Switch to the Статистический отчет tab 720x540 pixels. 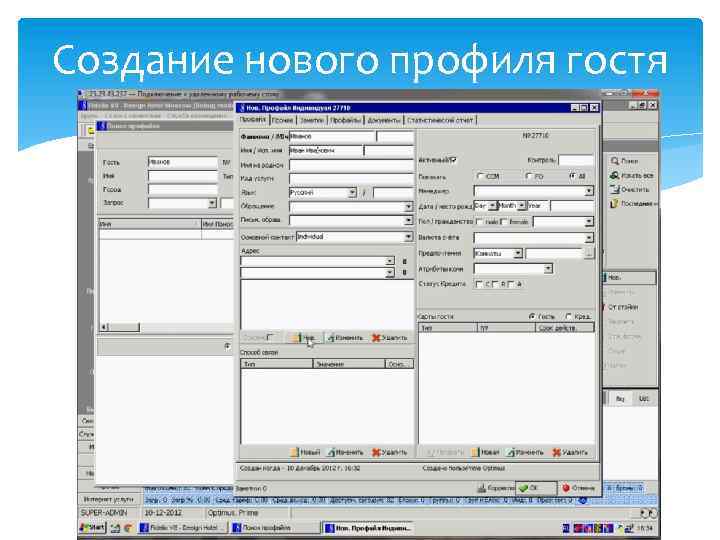440,120
